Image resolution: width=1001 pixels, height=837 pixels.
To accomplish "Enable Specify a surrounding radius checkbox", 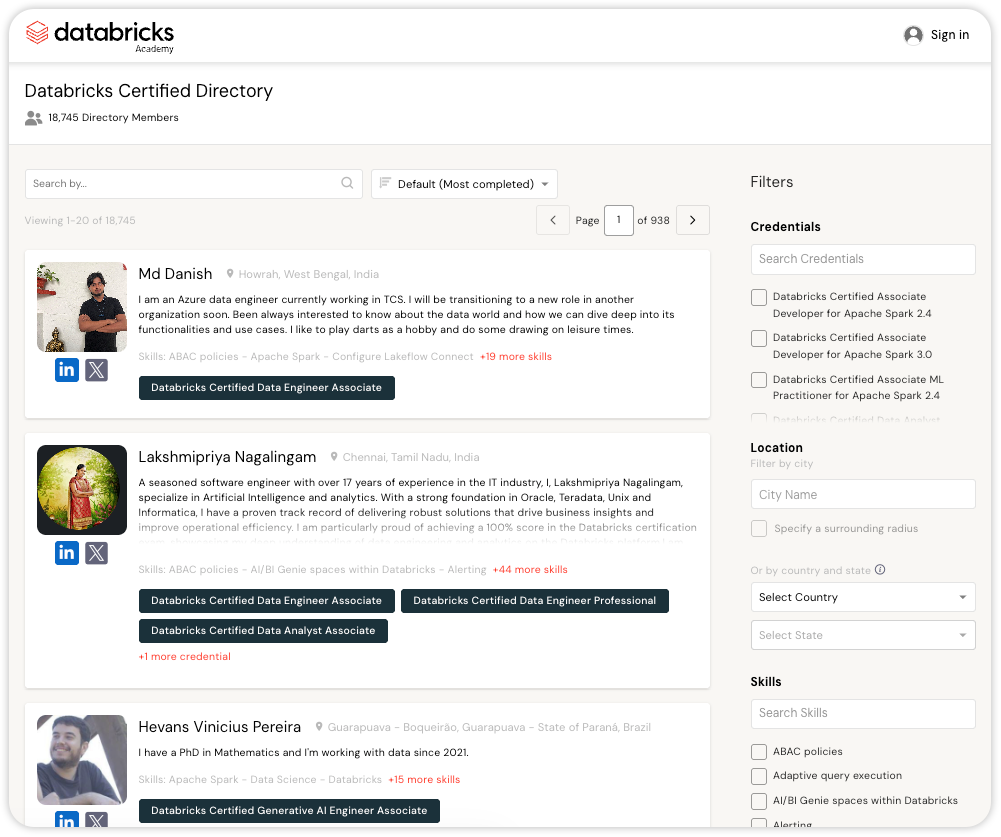I will coord(758,529).
